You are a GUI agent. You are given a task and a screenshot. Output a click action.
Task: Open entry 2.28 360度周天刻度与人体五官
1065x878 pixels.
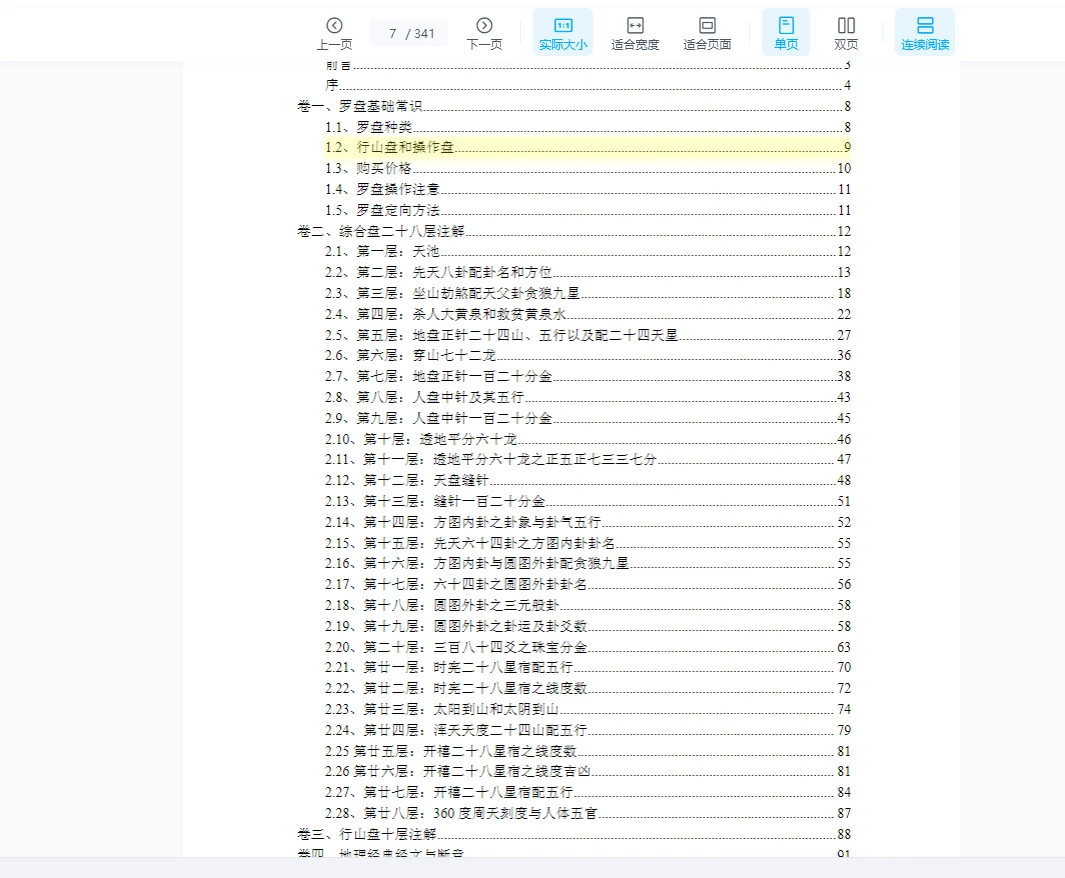[588, 813]
